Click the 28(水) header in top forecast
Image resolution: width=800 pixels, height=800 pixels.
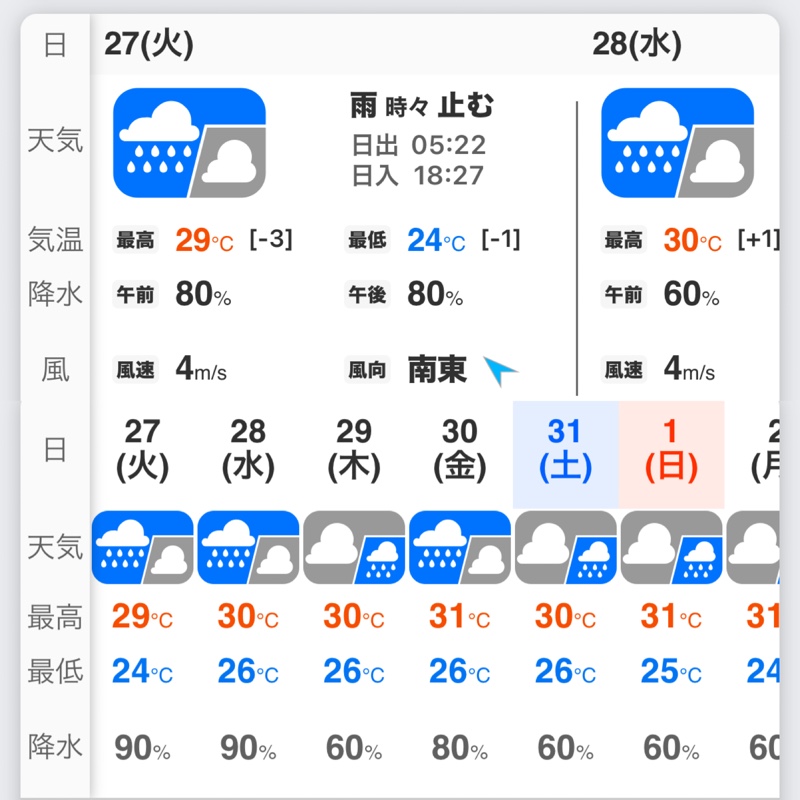click(637, 44)
